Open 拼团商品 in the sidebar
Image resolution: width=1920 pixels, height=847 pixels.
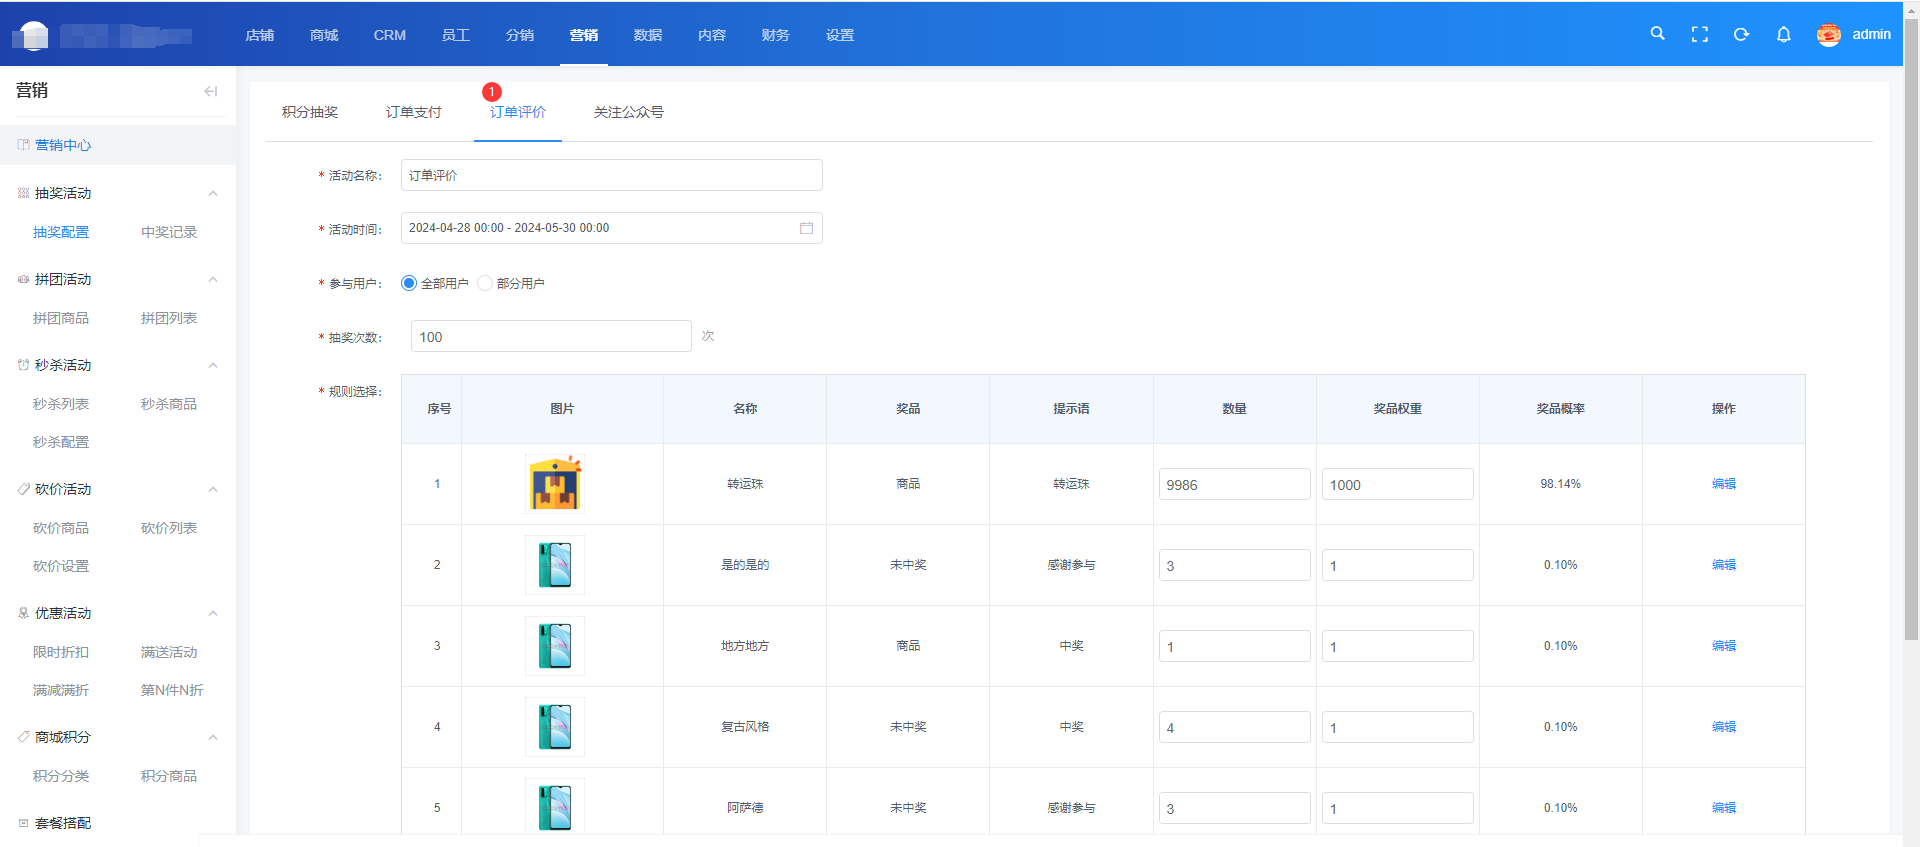61,318
